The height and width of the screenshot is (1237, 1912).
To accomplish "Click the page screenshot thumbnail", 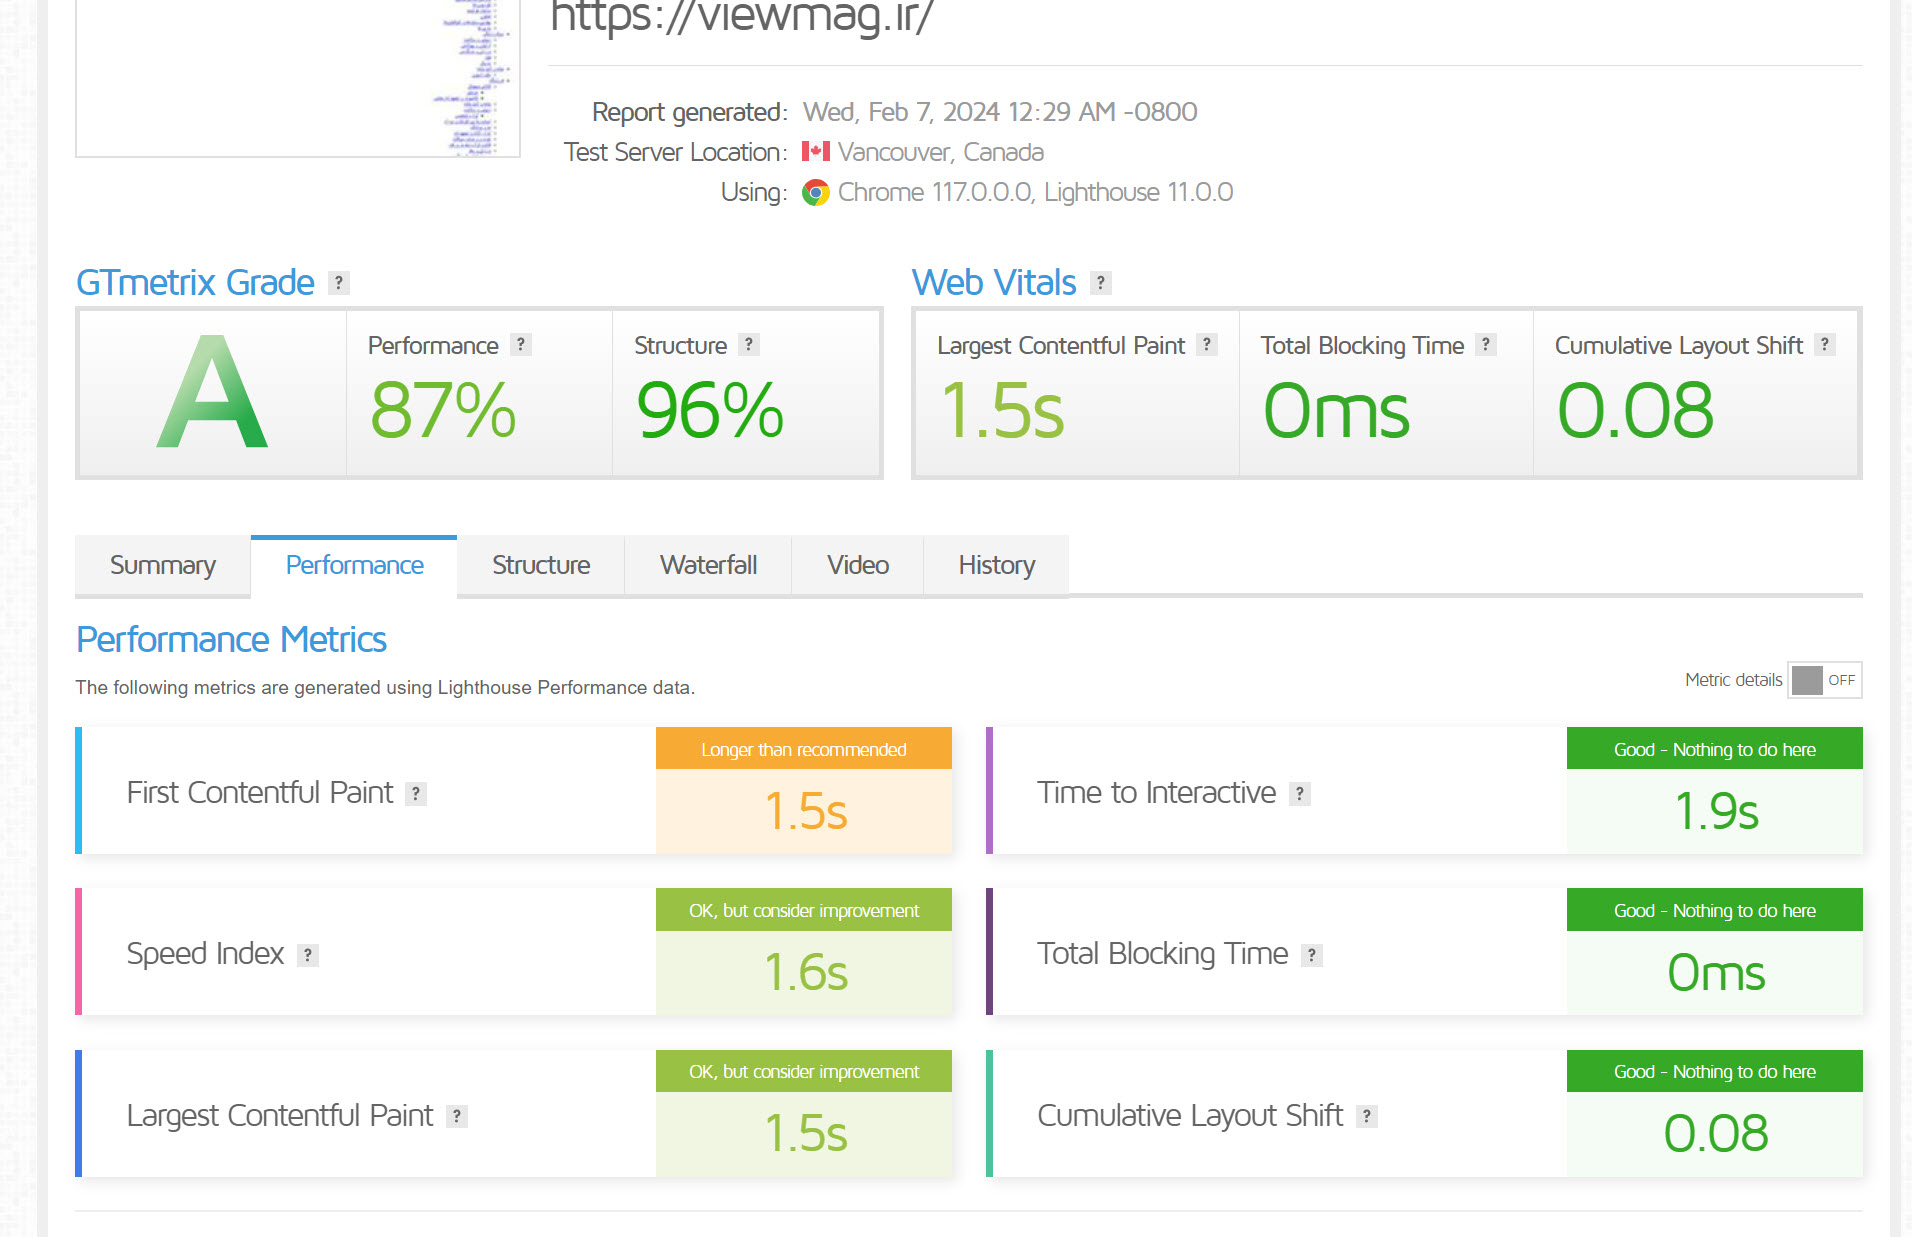I will coord(298,78).
